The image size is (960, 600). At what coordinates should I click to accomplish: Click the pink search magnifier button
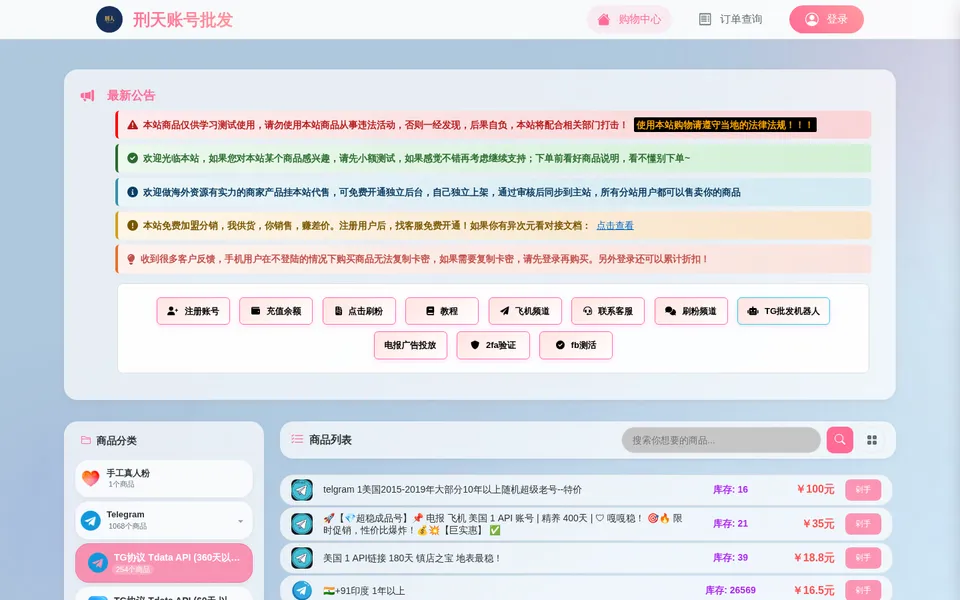839,440
